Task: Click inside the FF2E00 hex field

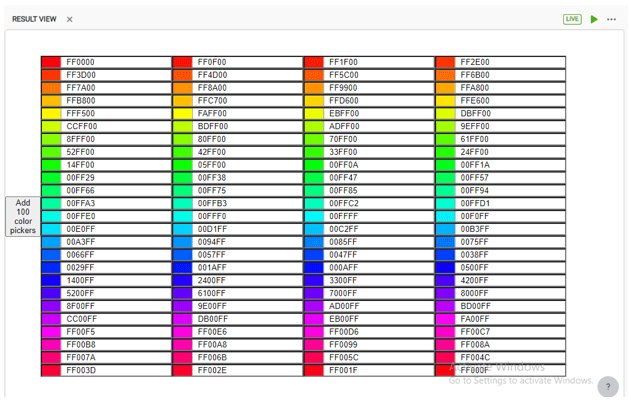Action: tap(511, 62)
